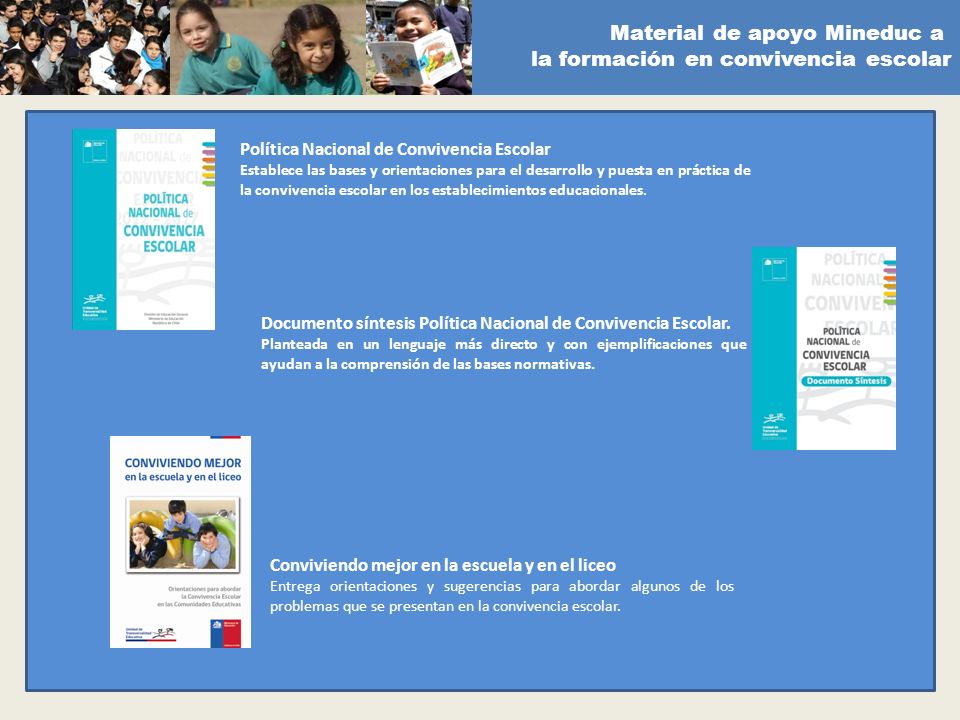Click text 'Planteada en un lenguaje más directo'

click(x=399, y=344)
